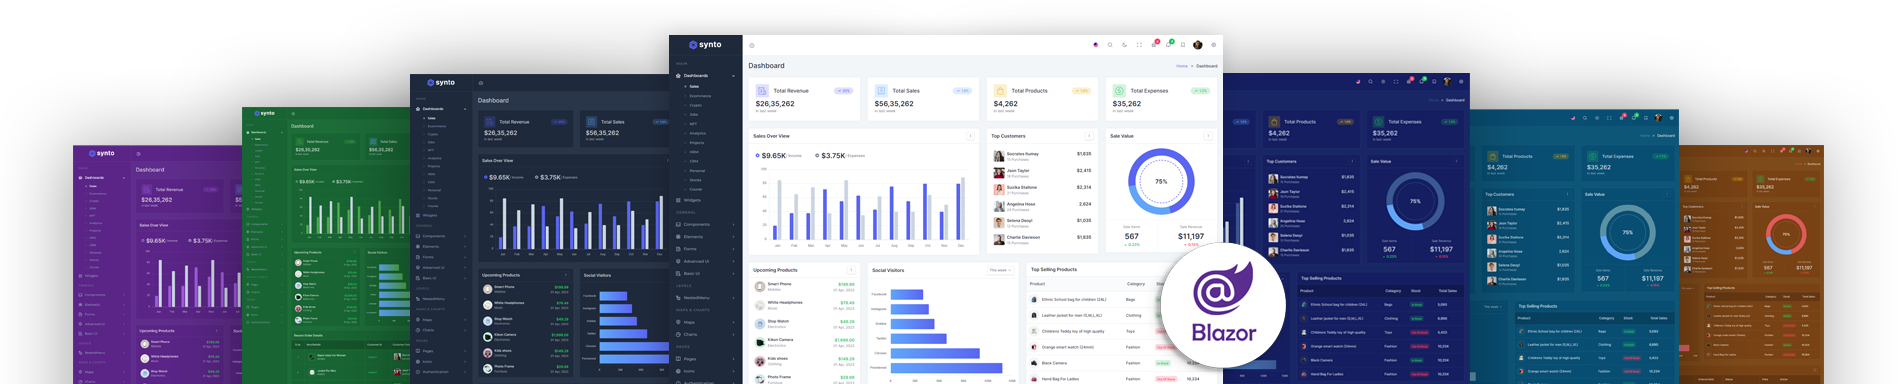
Task: Click the synto logo in the dark navy dashboard
Action: tap(442, 83)
